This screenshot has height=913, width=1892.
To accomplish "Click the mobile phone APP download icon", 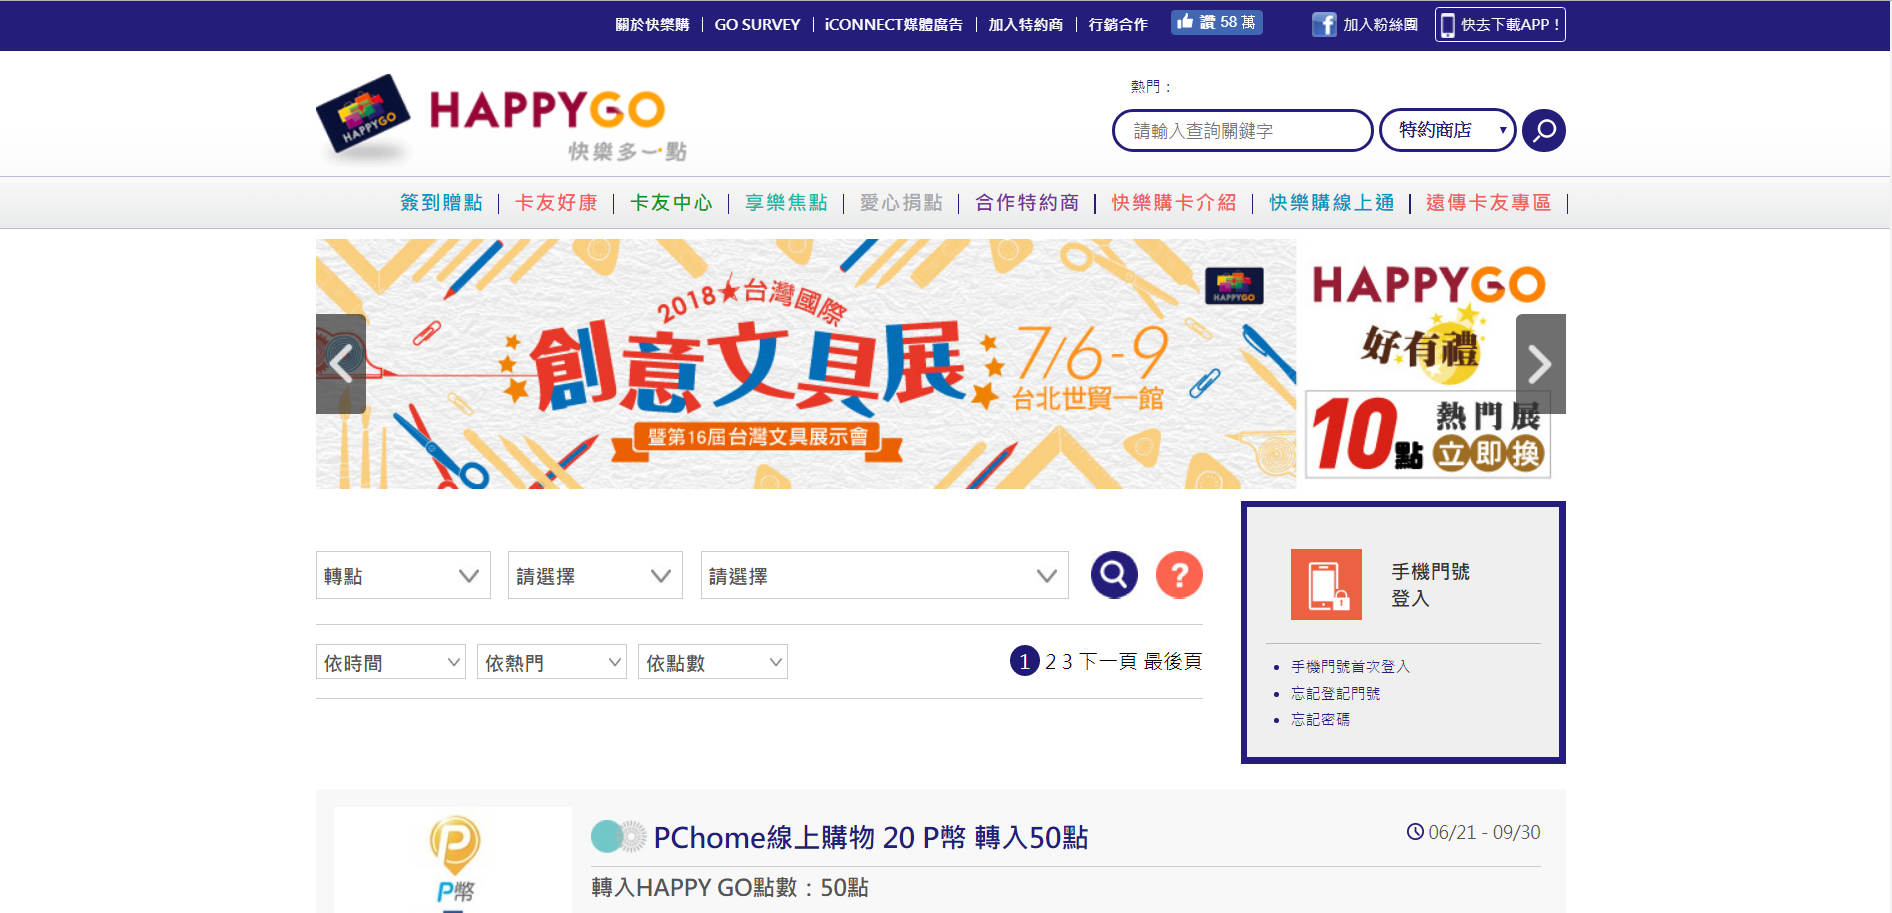I will click(1447, 25).
